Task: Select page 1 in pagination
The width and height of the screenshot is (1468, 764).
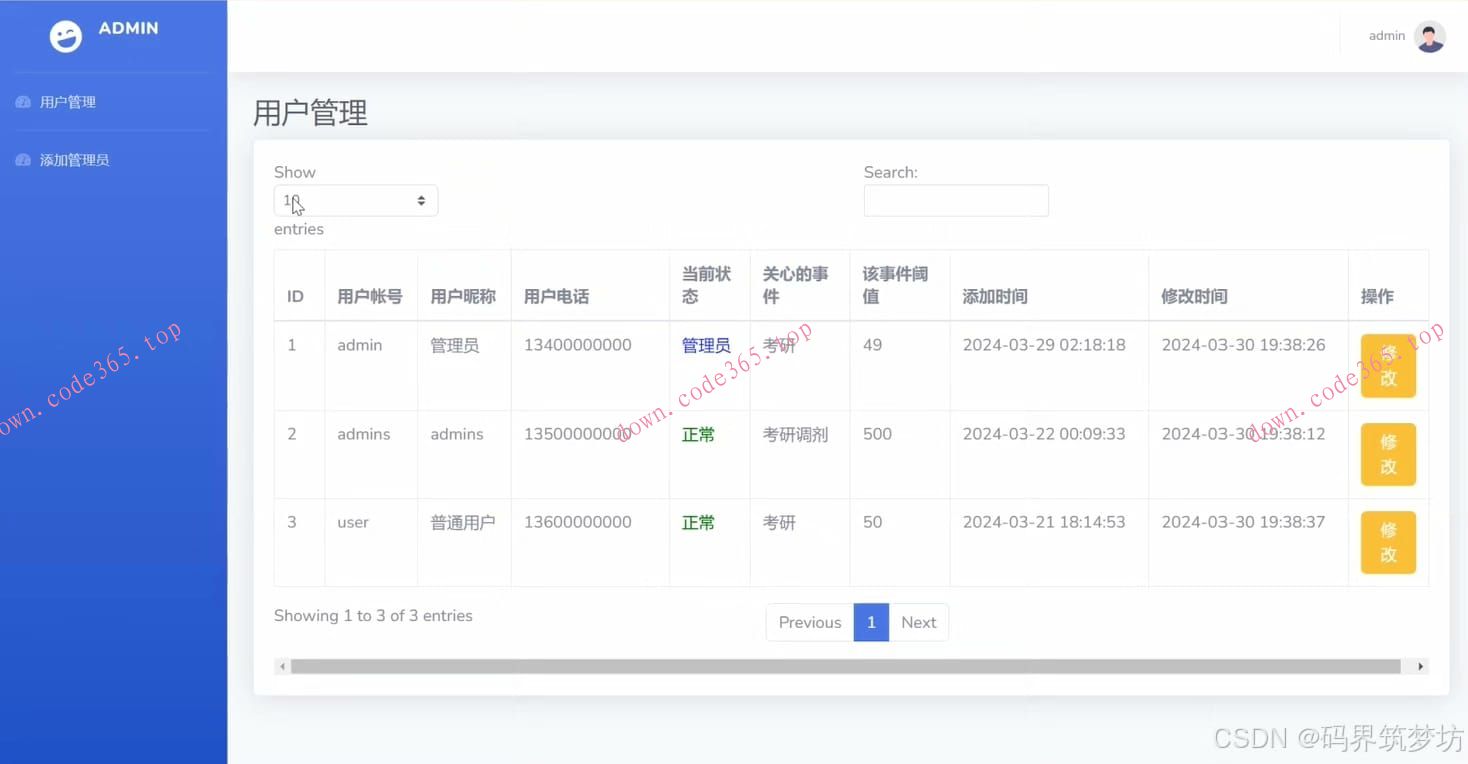Action: pyautogui.click(x=871, y=622)
